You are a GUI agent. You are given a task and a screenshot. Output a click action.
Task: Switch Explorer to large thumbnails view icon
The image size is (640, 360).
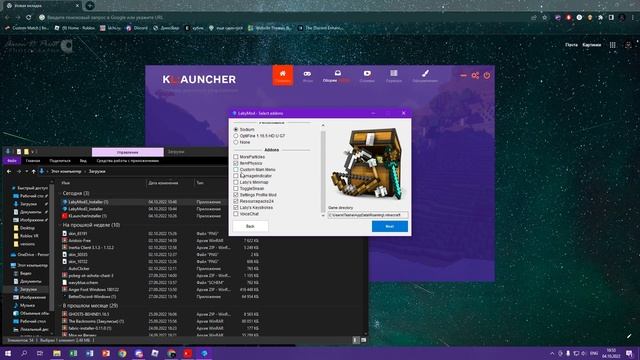(x=364, y=340)
